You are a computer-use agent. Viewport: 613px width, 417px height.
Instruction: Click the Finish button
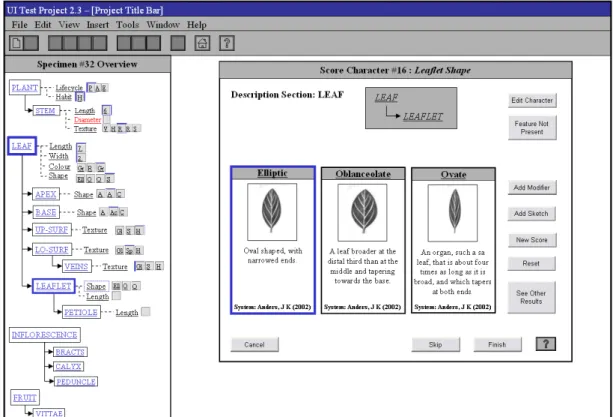(497, 345)
